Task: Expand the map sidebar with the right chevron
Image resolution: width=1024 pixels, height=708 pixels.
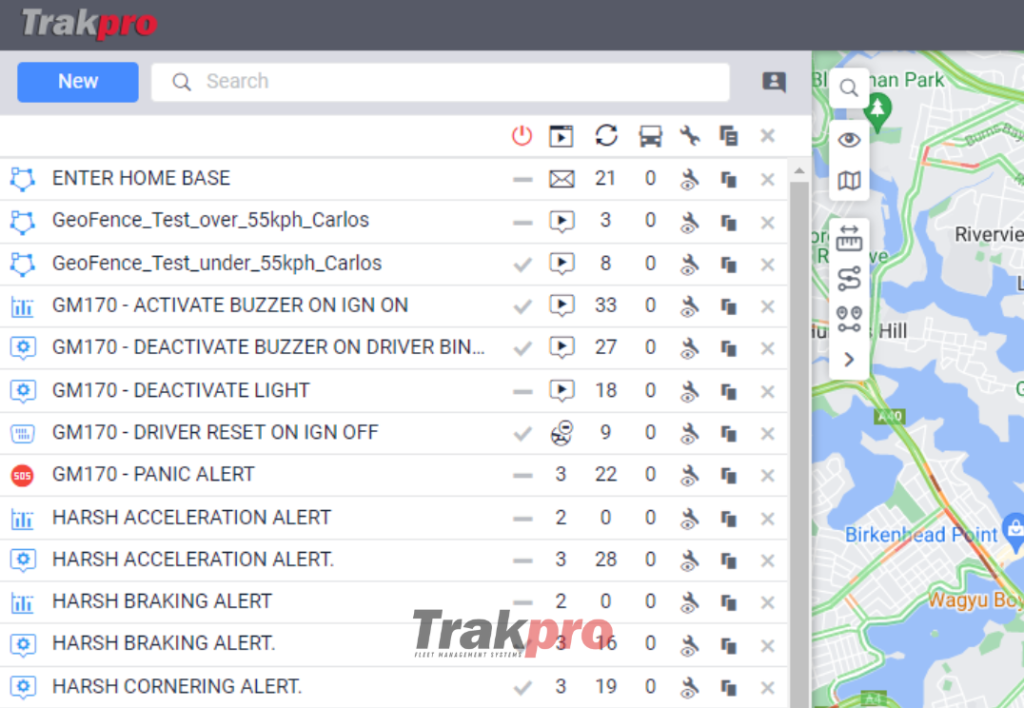Action: tap(849, 358)
